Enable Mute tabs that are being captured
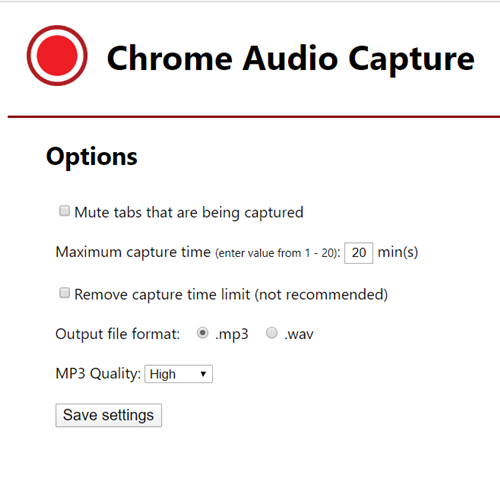Viewport: 500px width, 484px height. [x=64, y=211]
